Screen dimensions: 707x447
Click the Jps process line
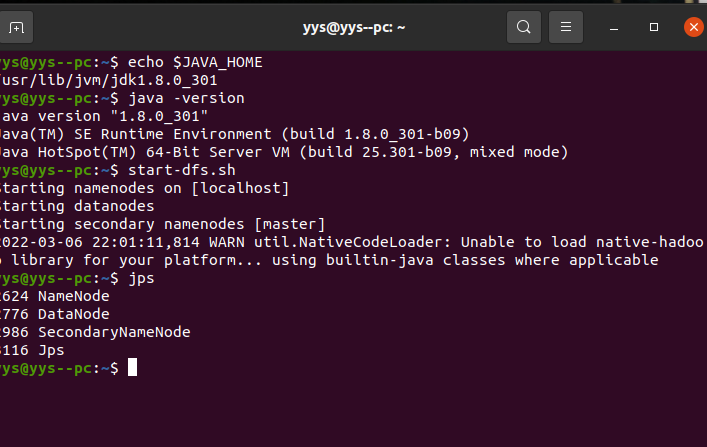32,350
